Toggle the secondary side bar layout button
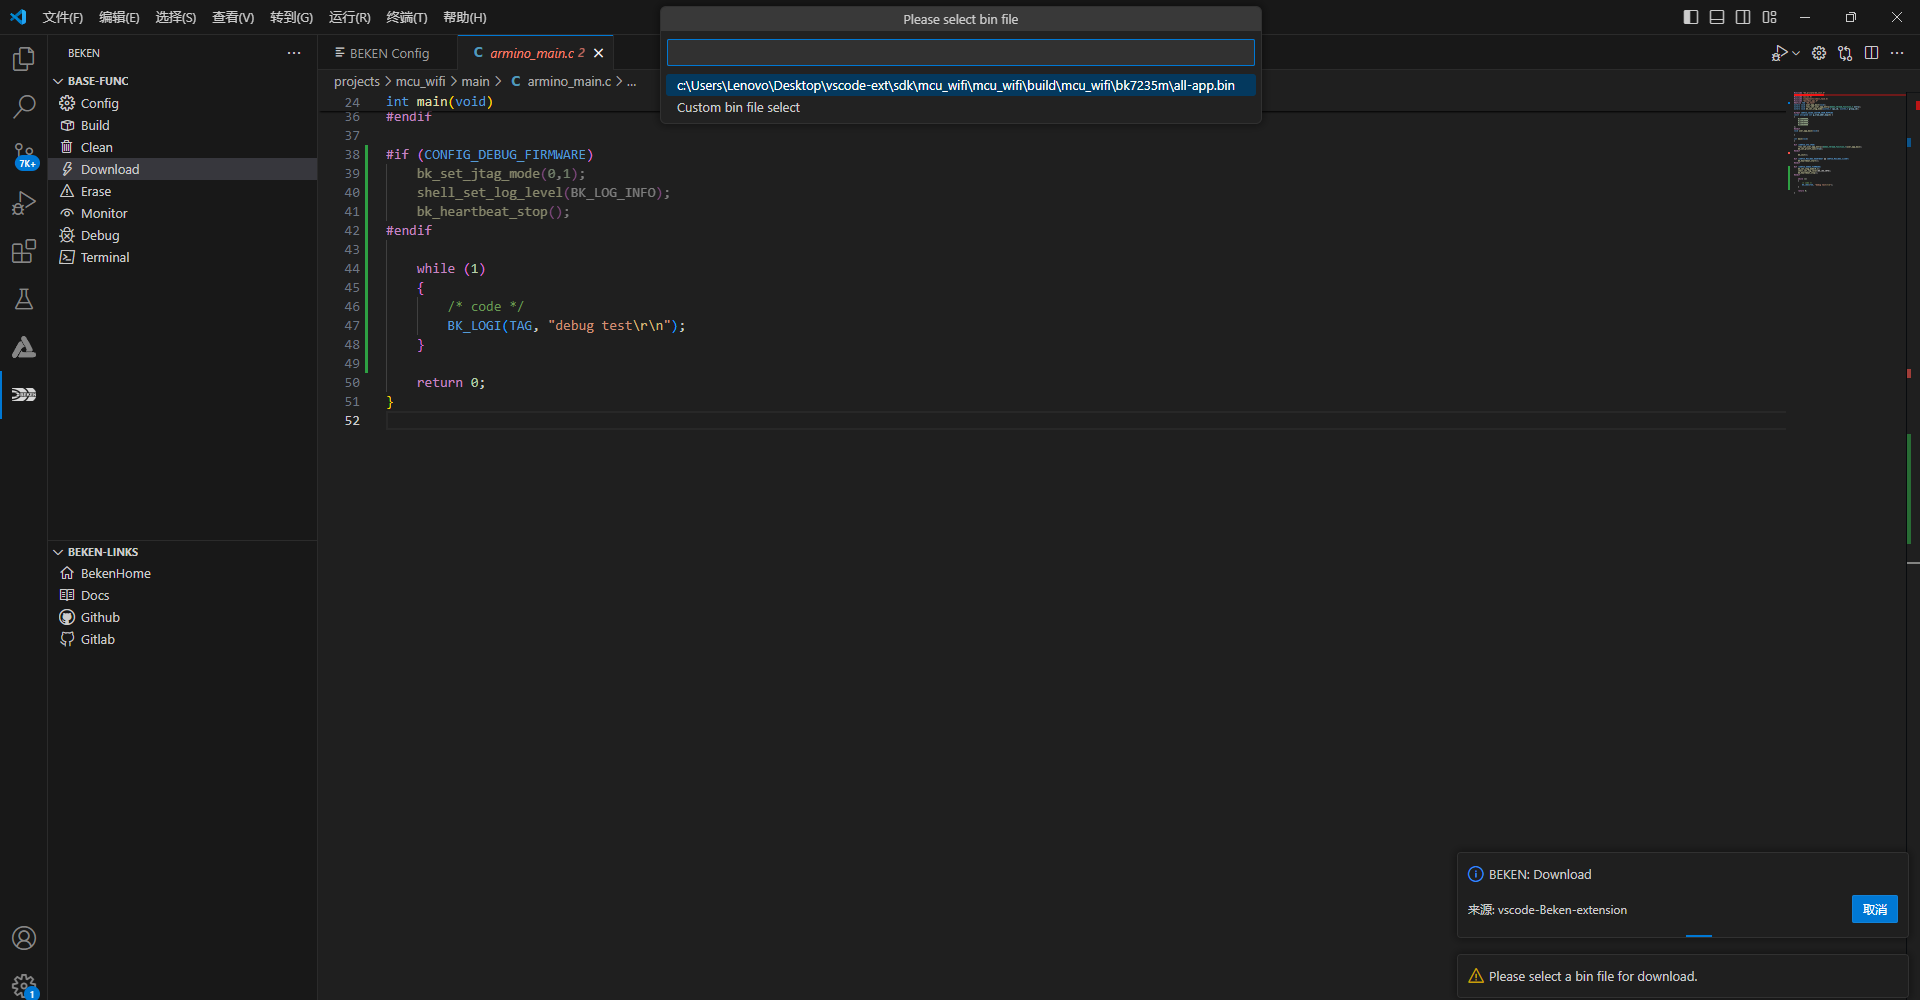Screen dimensions: 1920x1000 coord(1743,17)
